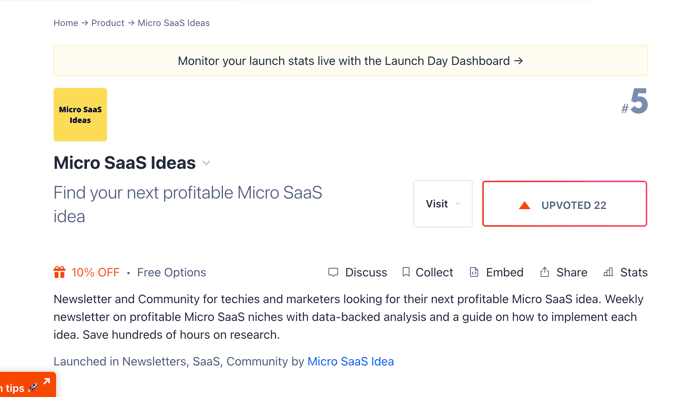The image size is (700, 397).
Task: Open the Launch Day Dashboard banner
Action: (x=350, y=61)
